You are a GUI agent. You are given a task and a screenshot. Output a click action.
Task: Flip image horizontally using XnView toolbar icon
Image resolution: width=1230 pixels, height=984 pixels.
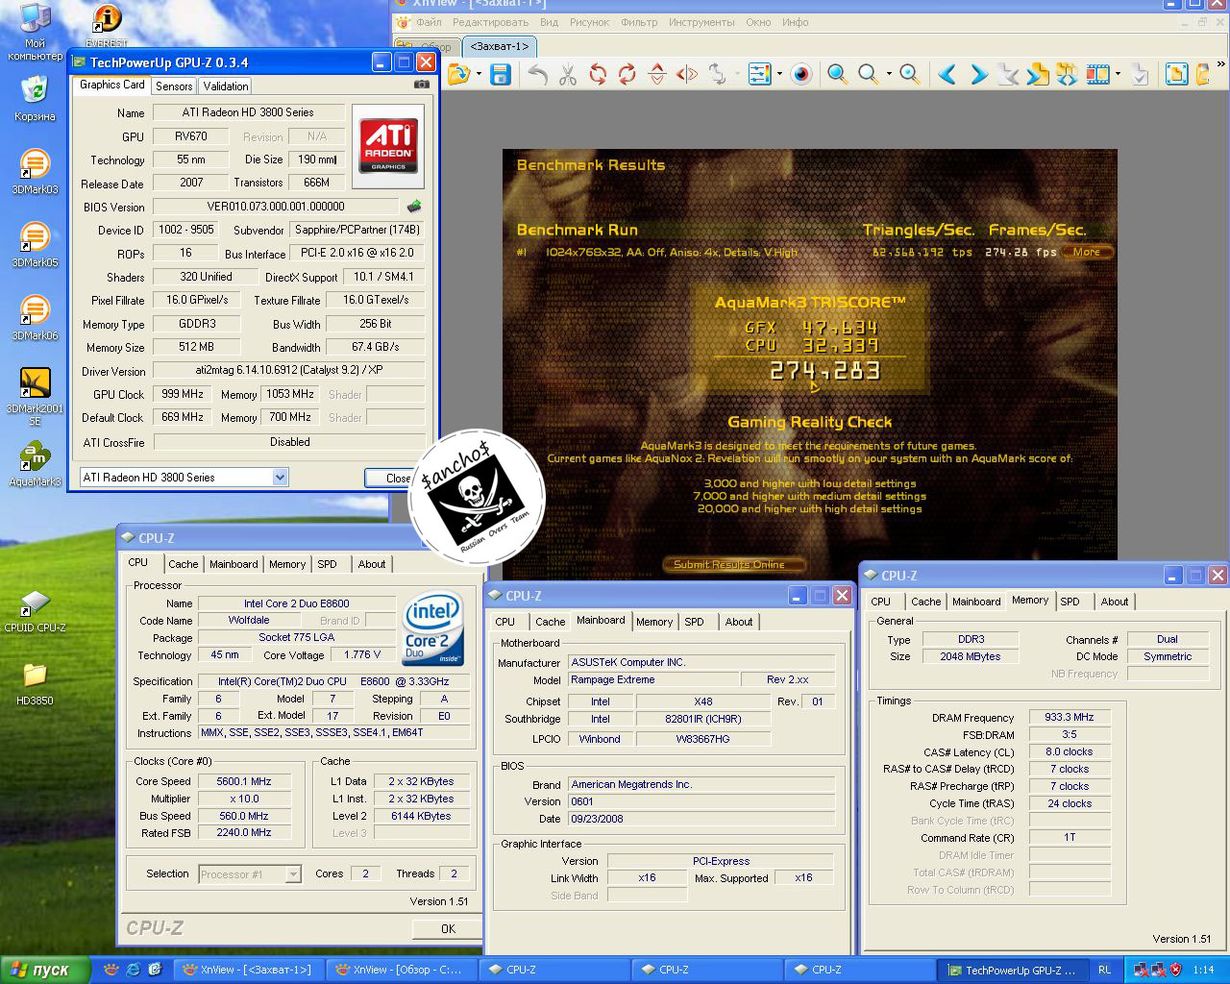687,74
